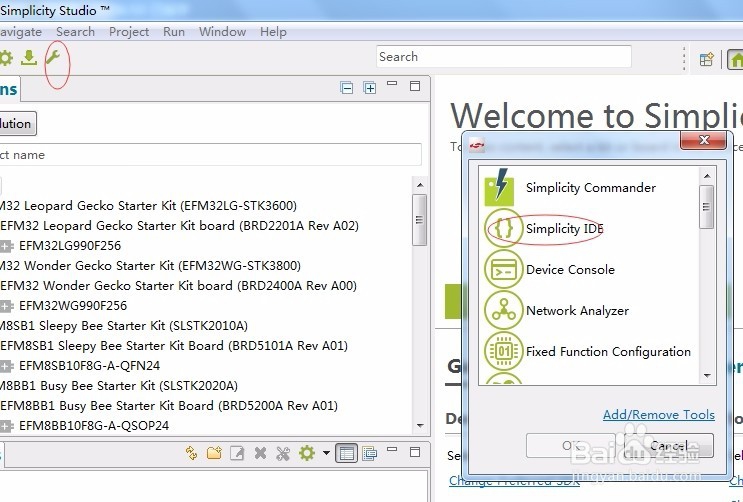Click the new folder icon in lower panel
Viewport: 743px width, 502px height.
click(214, 453)
